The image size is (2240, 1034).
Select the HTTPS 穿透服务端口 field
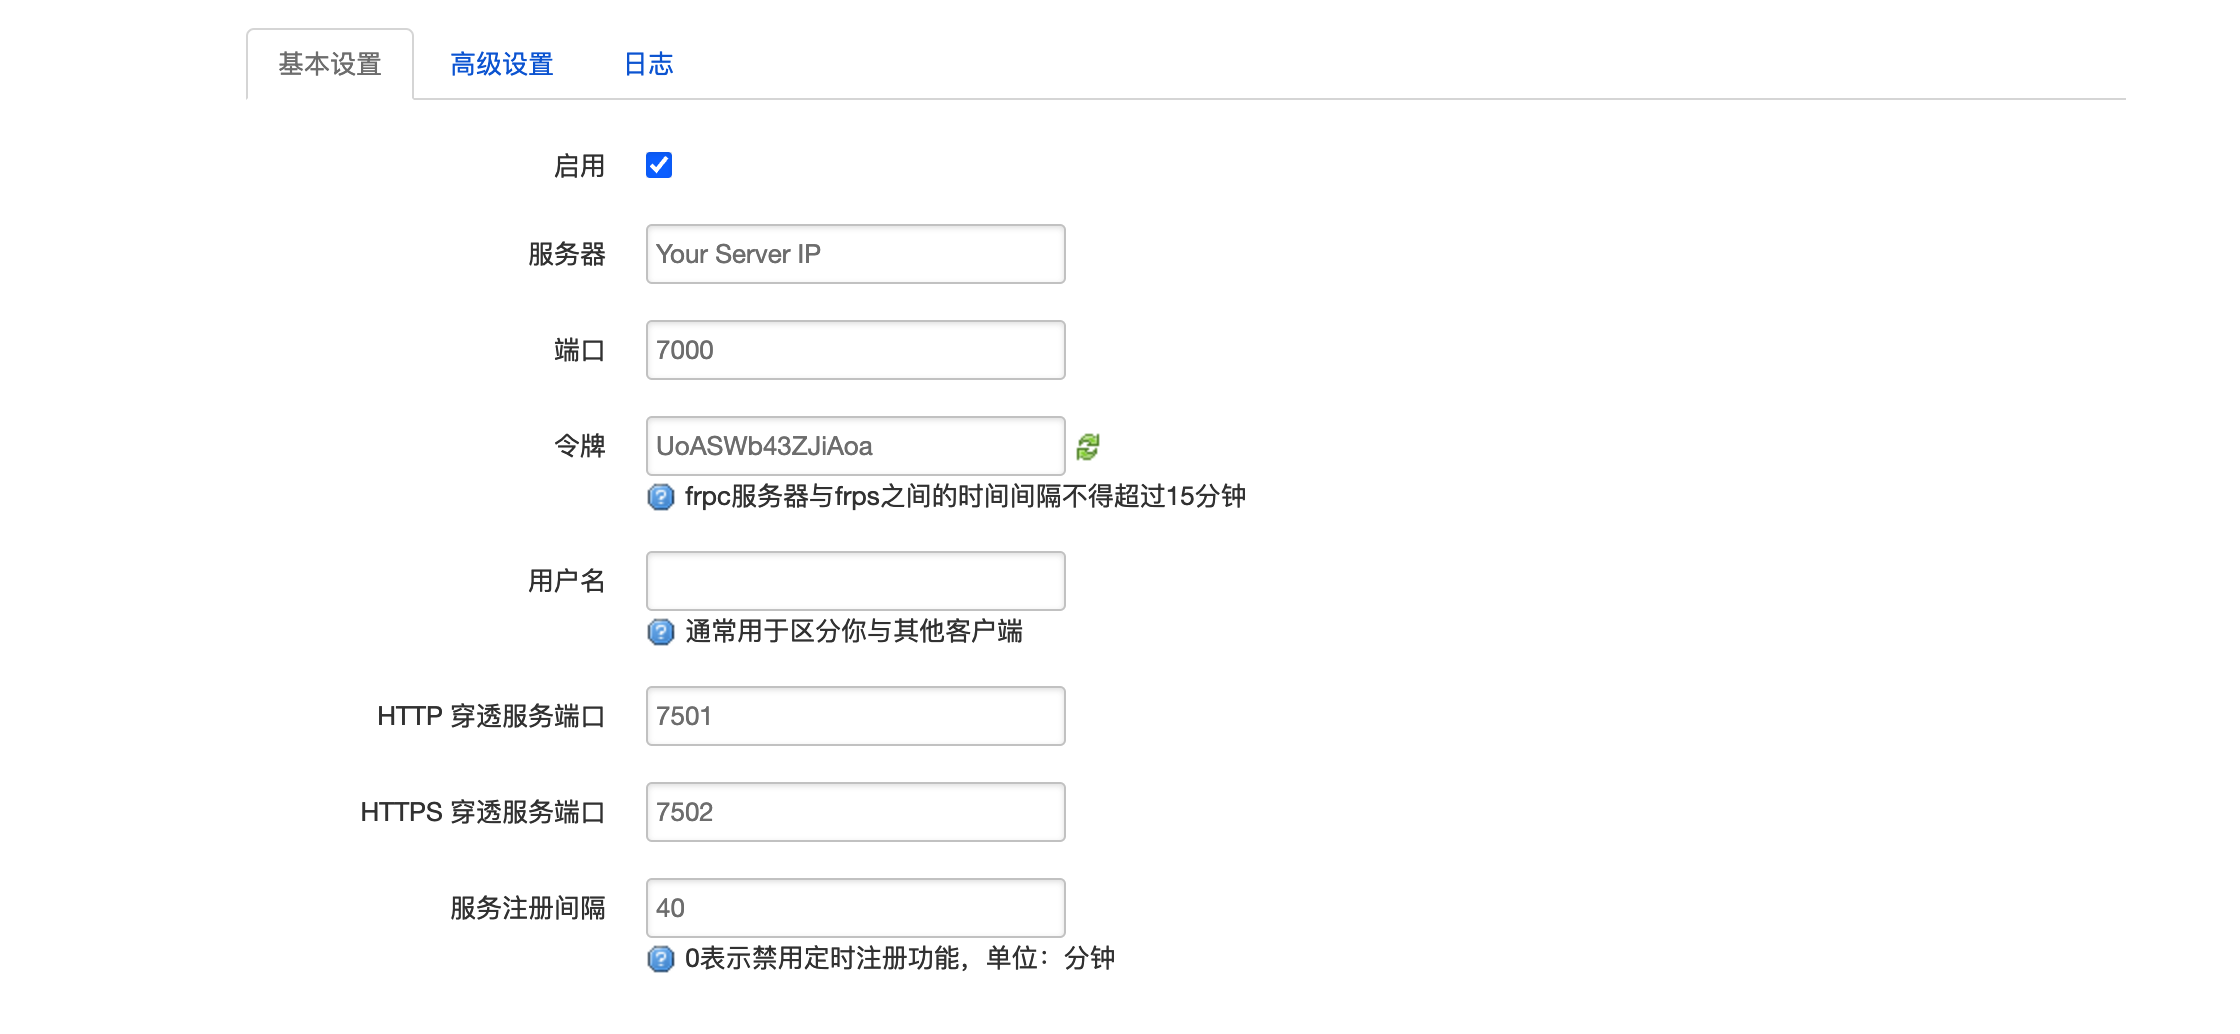click(x=855, y=812)
